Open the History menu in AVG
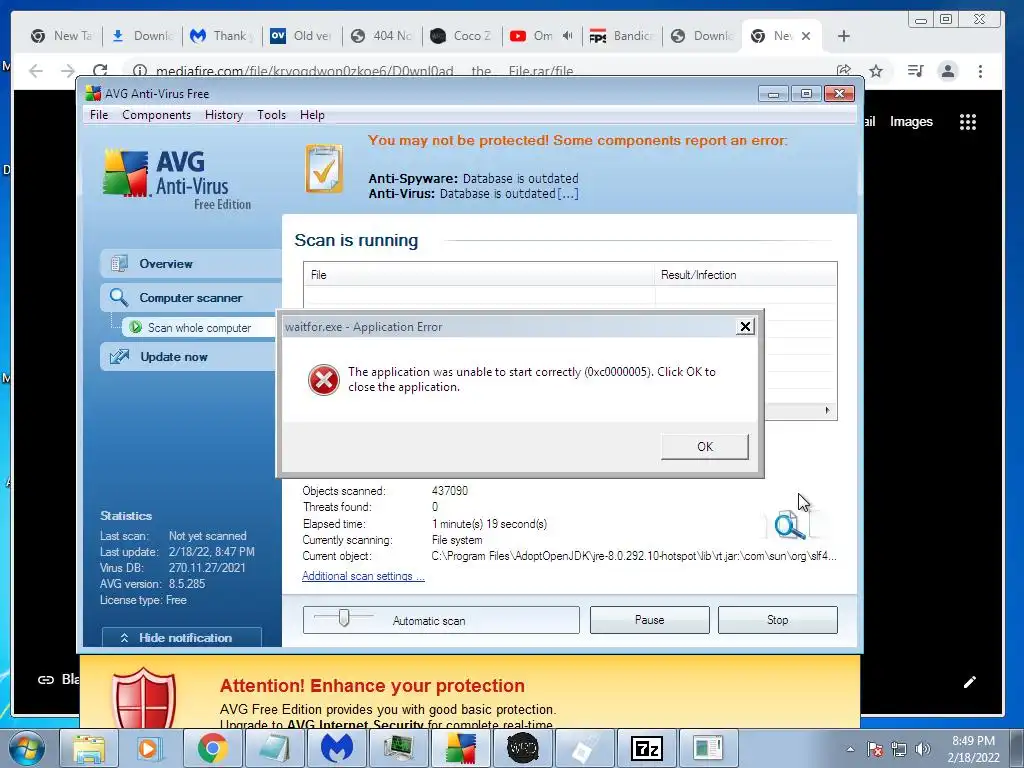The width and height of the screenshot is (1024, 768). coord(224,115)
